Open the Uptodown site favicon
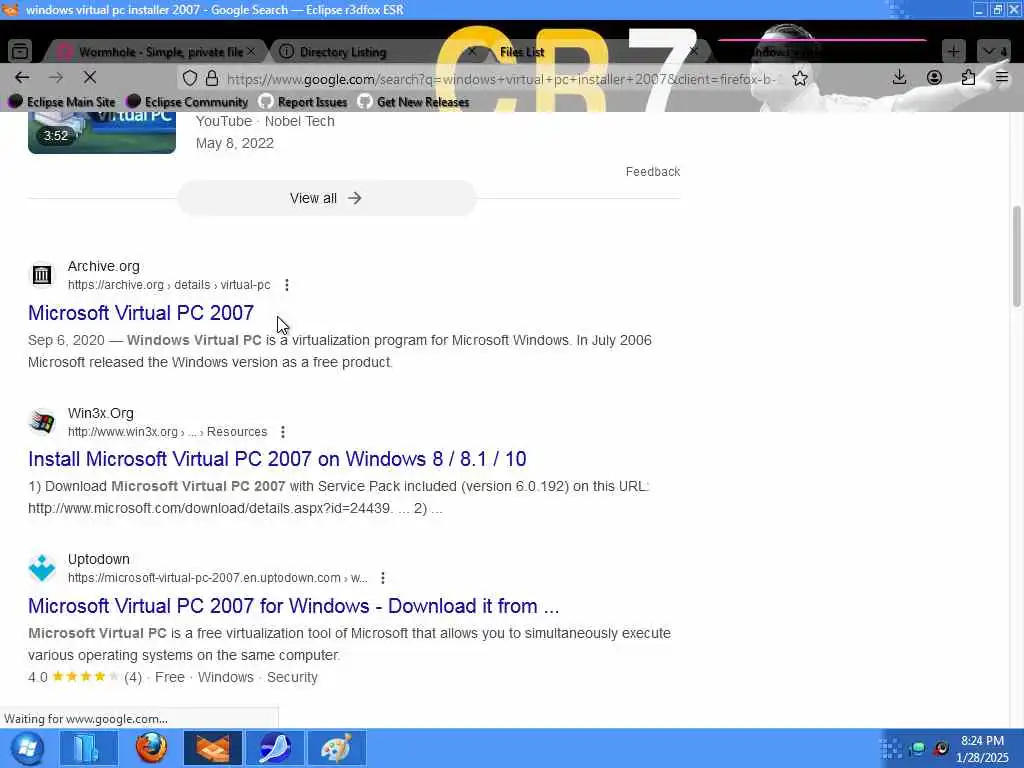 click(x=42, y=568)
